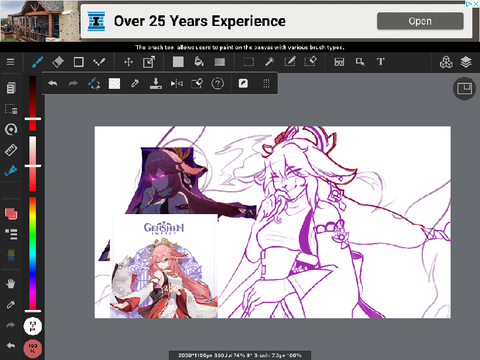Screen dimensions: 480x360
Task: Open the Layers panel
Action: coord(466,62)
